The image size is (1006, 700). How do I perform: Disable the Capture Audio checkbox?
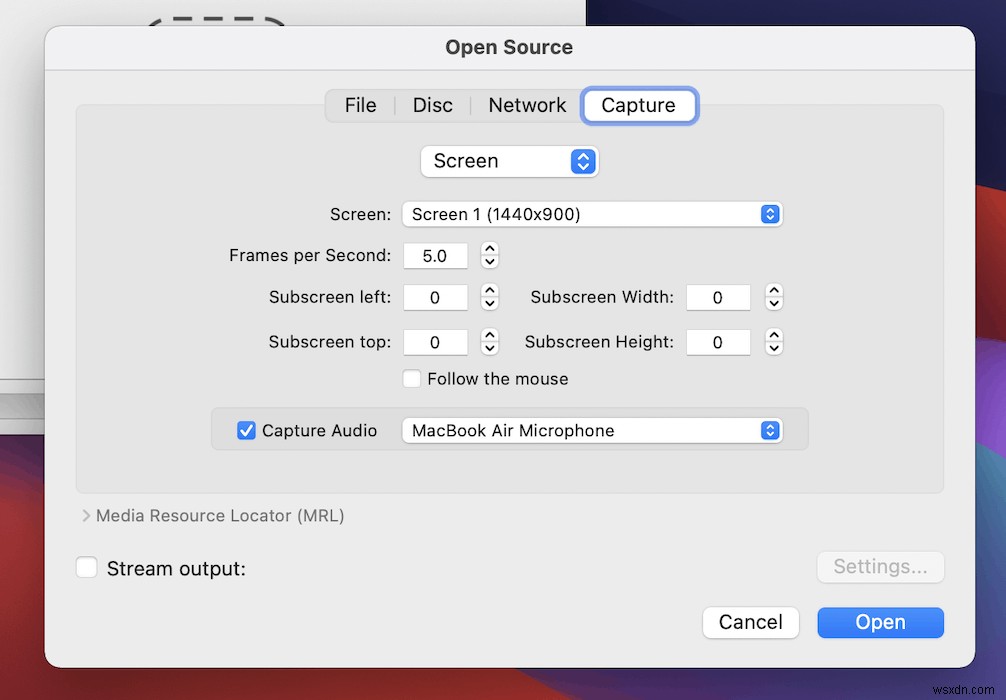point(246,430)
